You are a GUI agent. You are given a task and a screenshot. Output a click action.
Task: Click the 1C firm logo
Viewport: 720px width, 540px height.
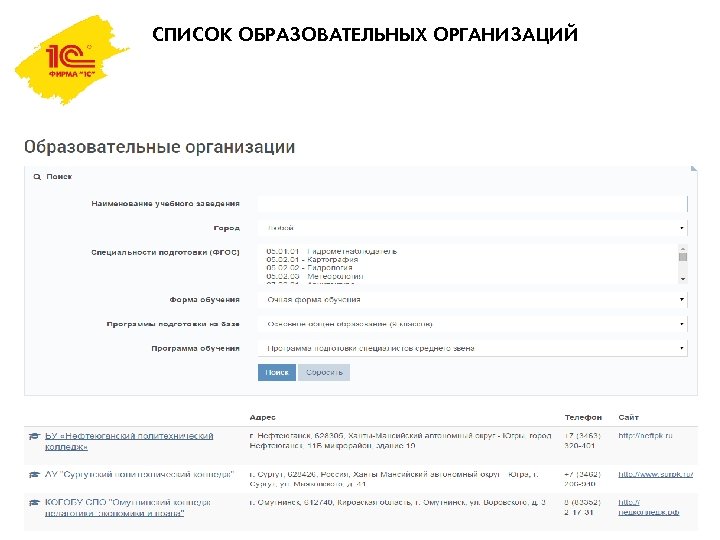tap(71, 60)
